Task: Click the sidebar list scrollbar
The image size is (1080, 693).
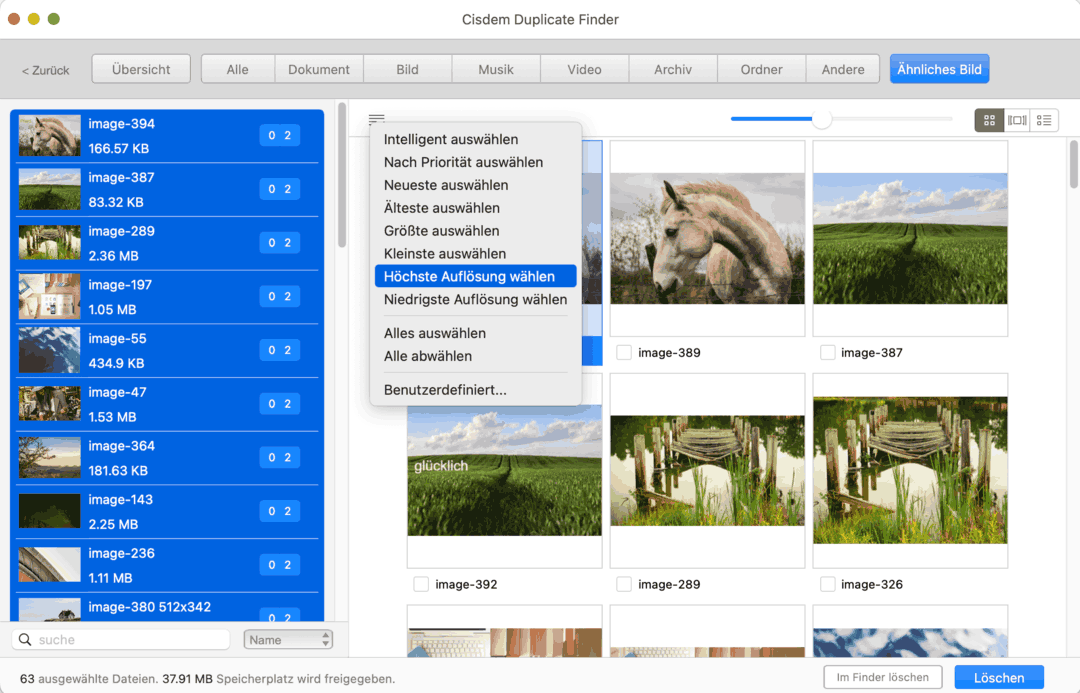Action: pos(342,176)
